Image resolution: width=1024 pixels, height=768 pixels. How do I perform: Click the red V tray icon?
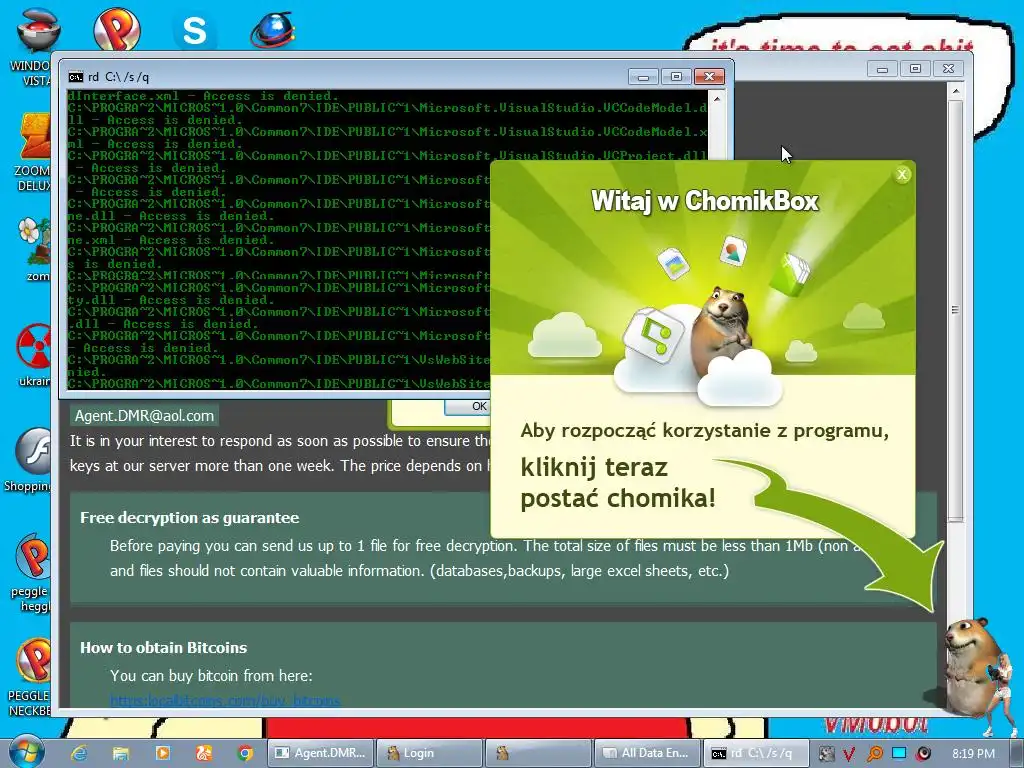pos(850,754)
